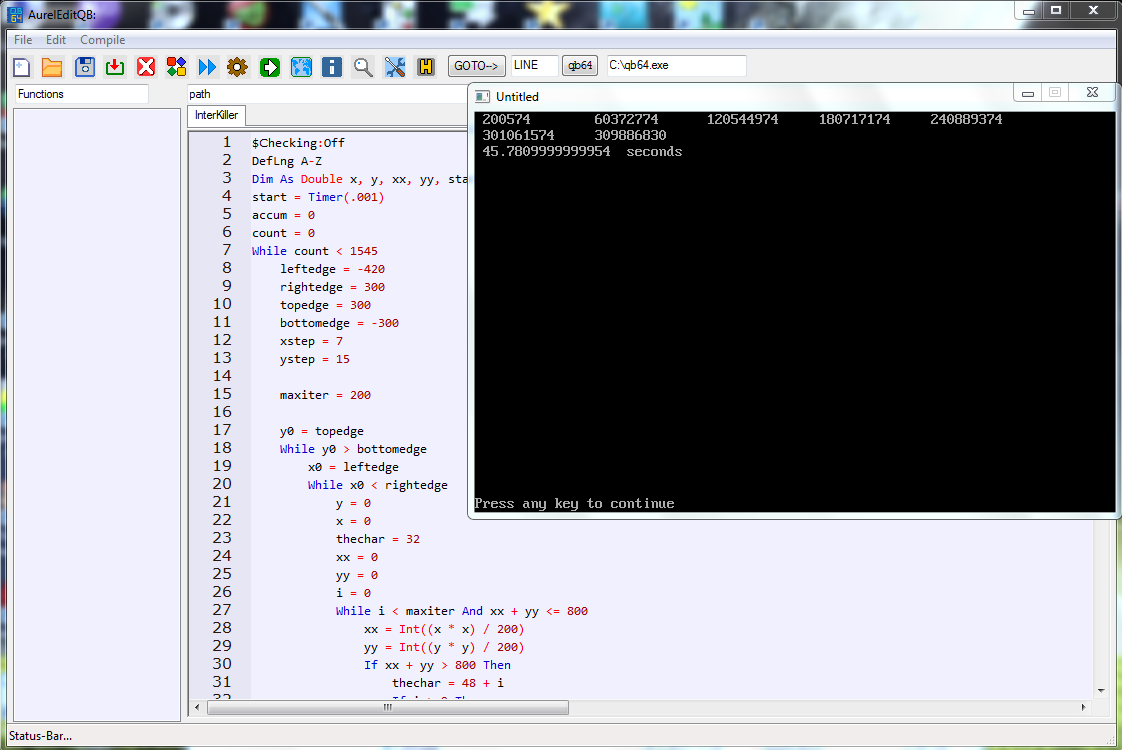The width and height of the screenshot is (1122, 750).
Task: Open the Compile menu
Action: 103,40
